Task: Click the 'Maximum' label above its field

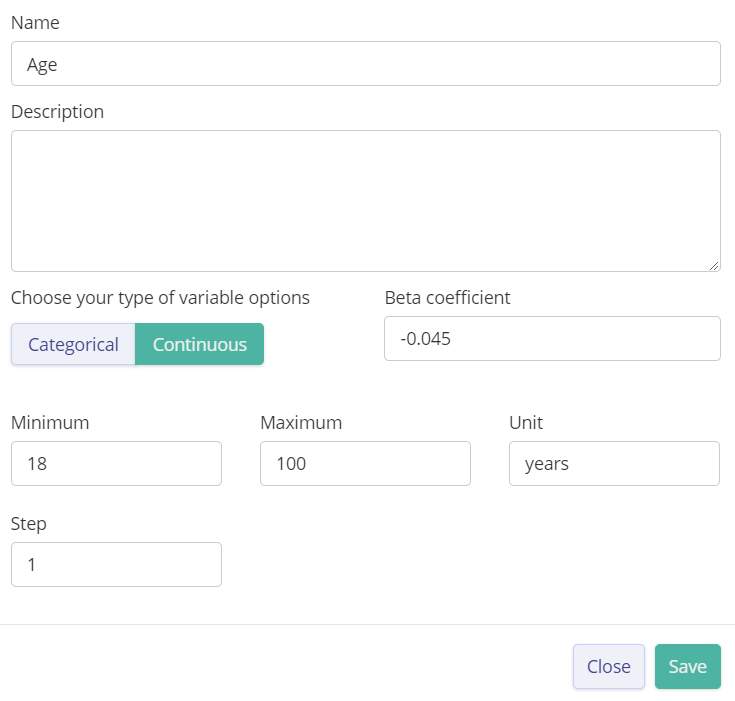Action: click(x=301, y=422)
